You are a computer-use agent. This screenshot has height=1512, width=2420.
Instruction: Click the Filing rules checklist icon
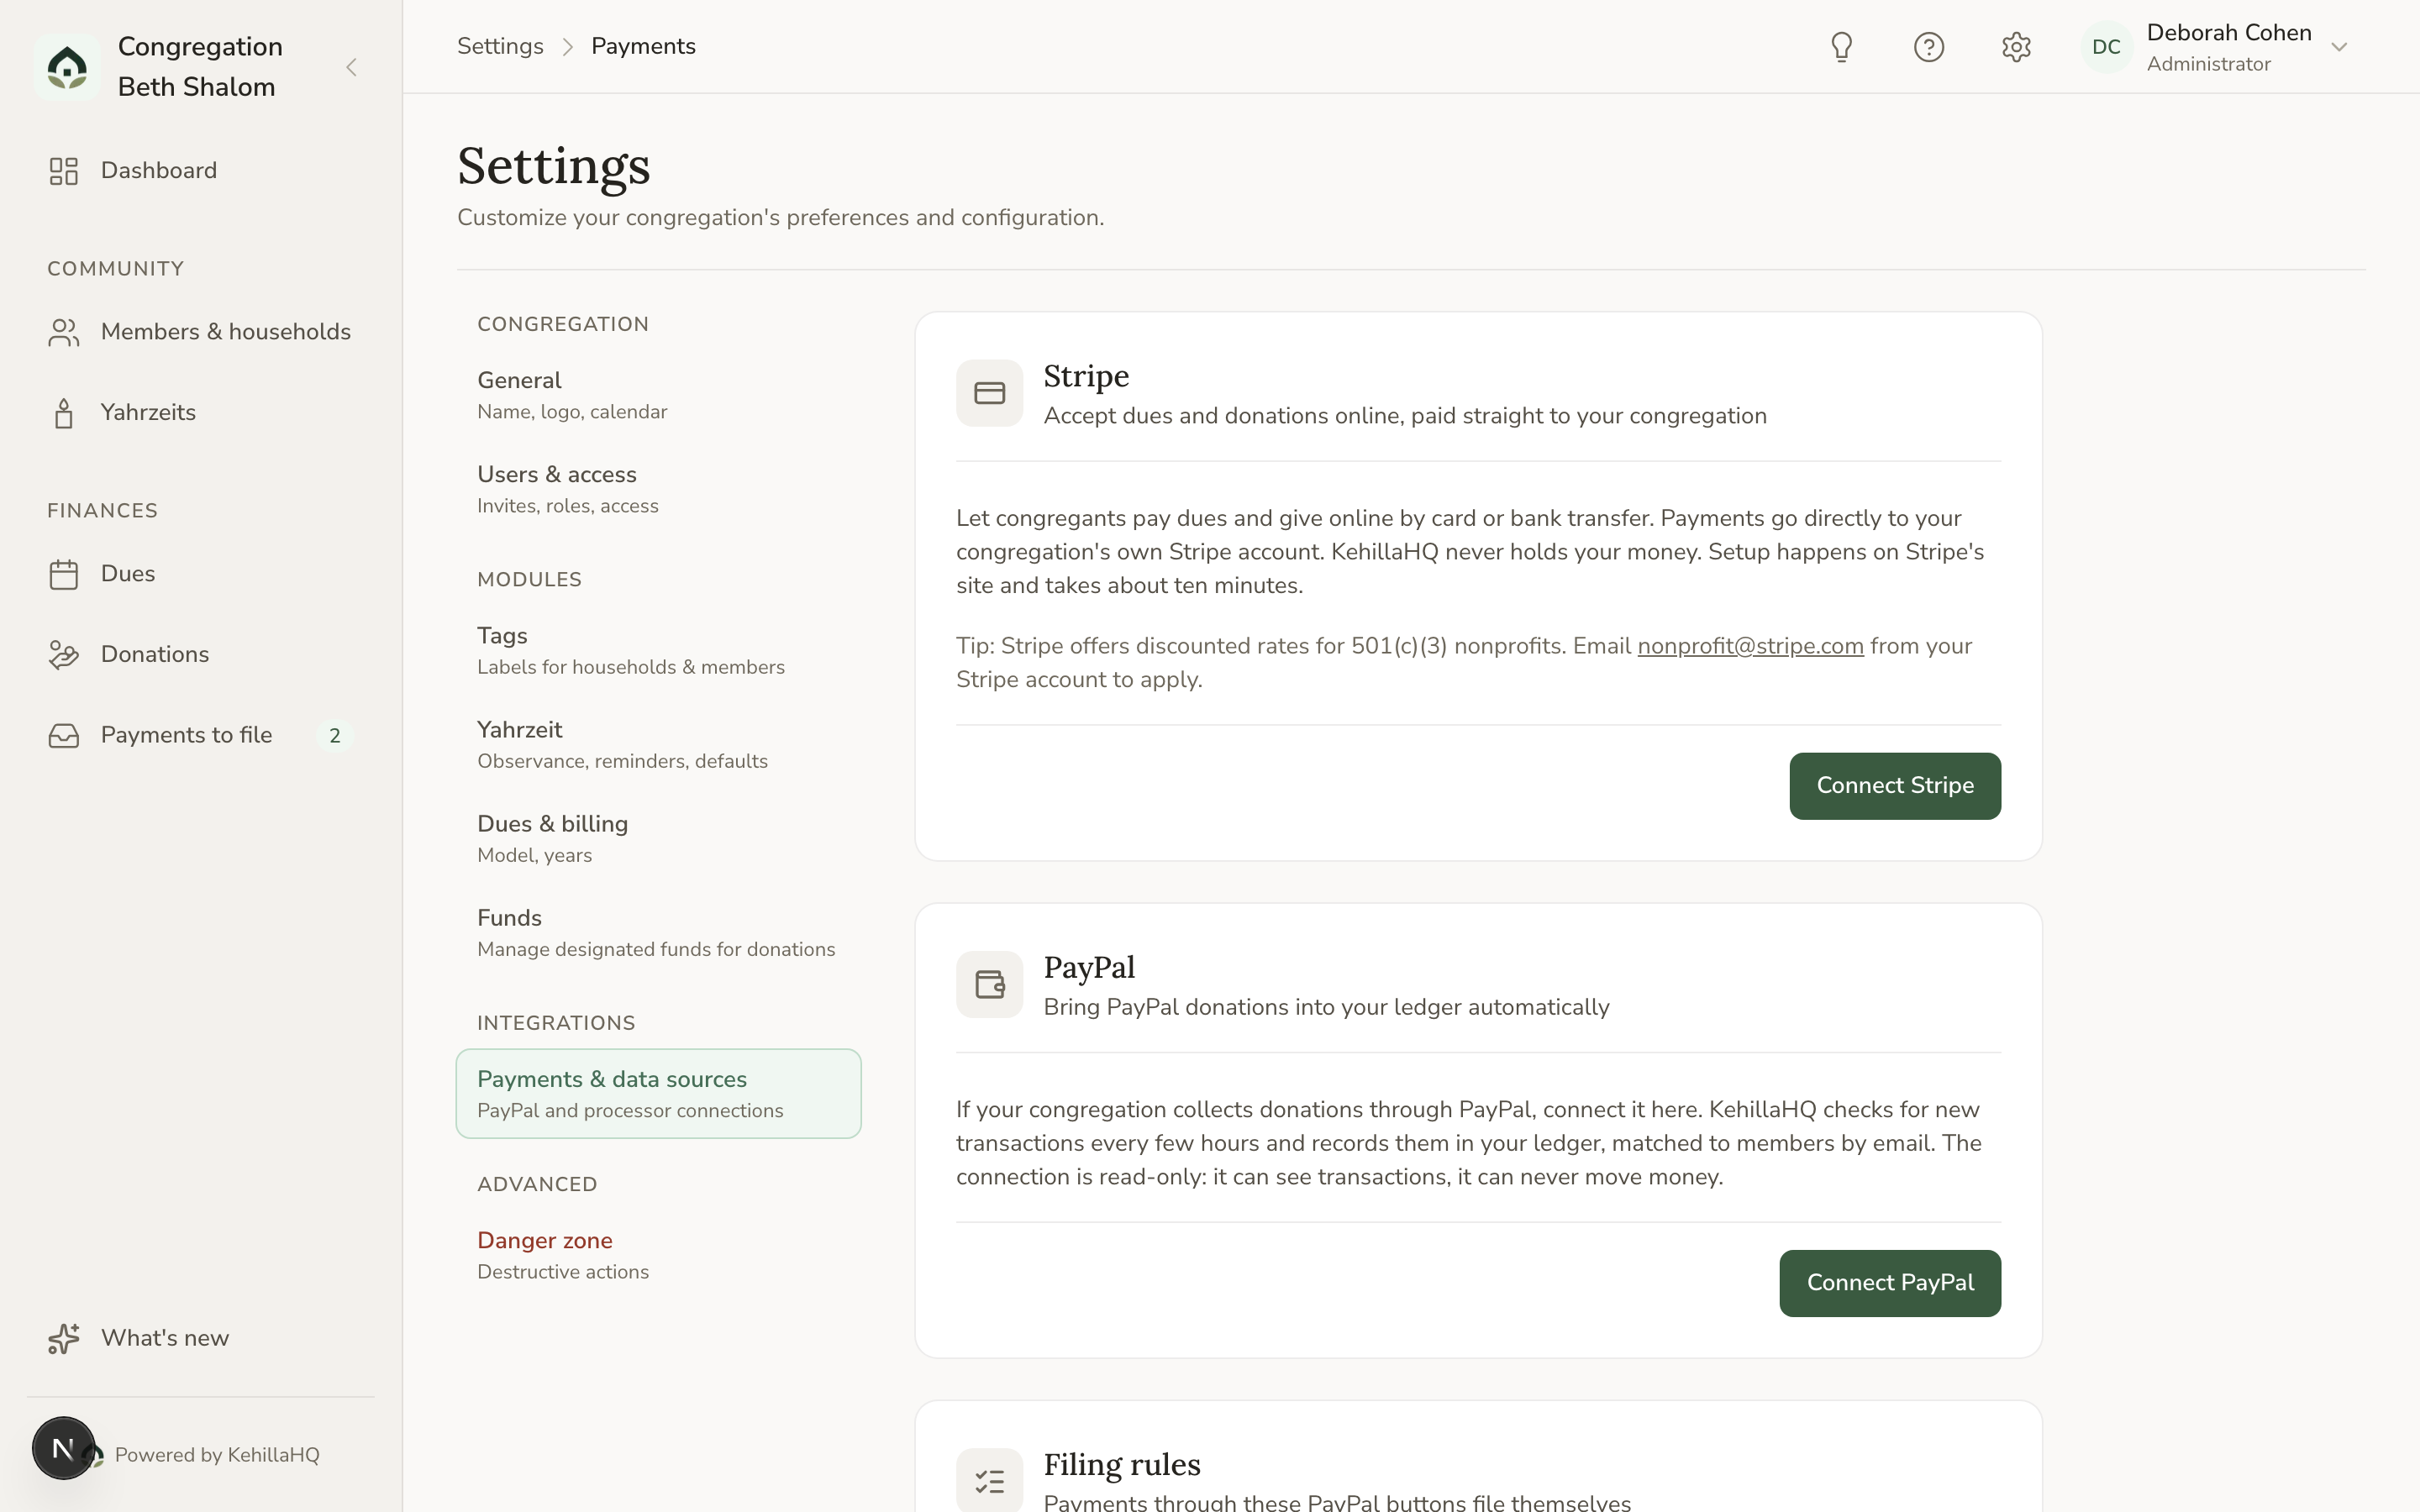989,1481
